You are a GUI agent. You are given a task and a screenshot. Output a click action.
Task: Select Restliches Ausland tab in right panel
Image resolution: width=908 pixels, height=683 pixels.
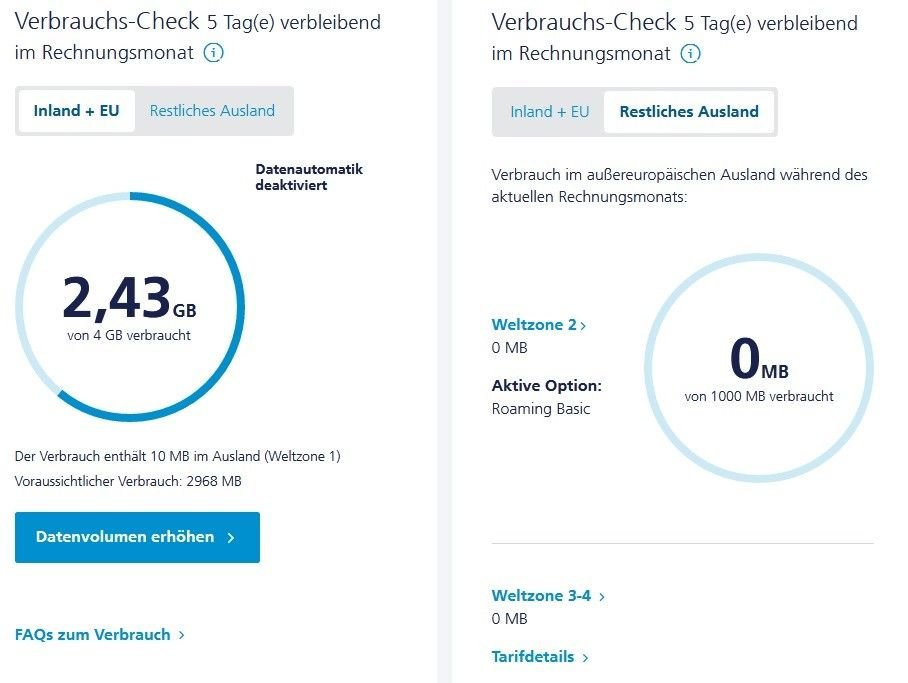tap(689, 112)
